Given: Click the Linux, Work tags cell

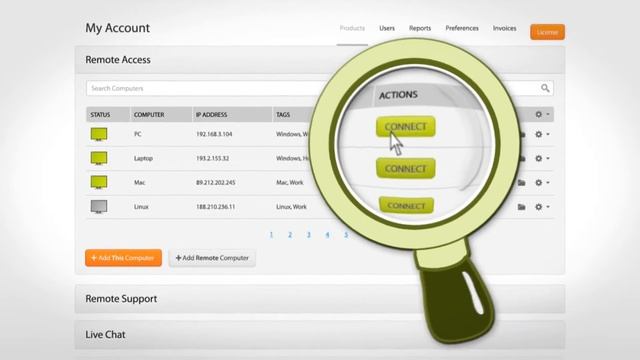Looking at the screenshot, I should click(291, 207).
